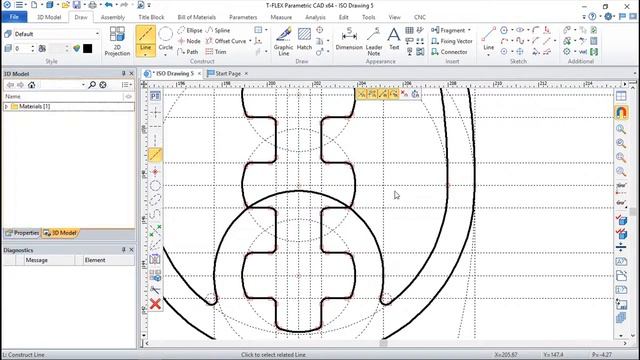Switch to the Properties panel tab
This screenshot has width=640, height=360.
pos(22,233)
